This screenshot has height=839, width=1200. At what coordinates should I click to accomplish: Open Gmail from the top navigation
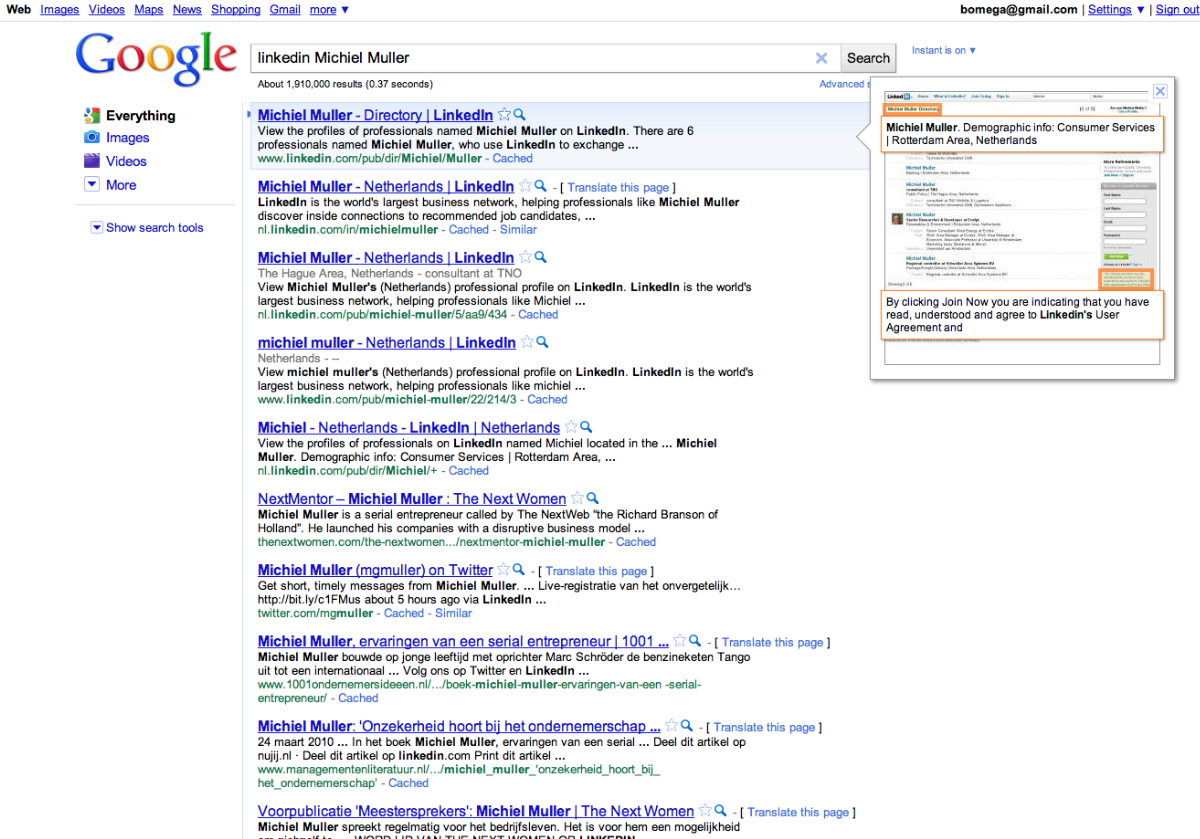(285, 9)
